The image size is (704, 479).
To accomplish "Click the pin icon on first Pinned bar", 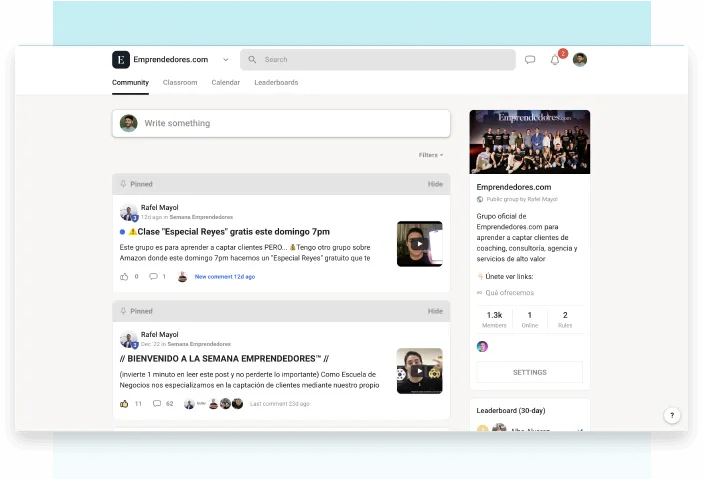I will coord(123,184).
